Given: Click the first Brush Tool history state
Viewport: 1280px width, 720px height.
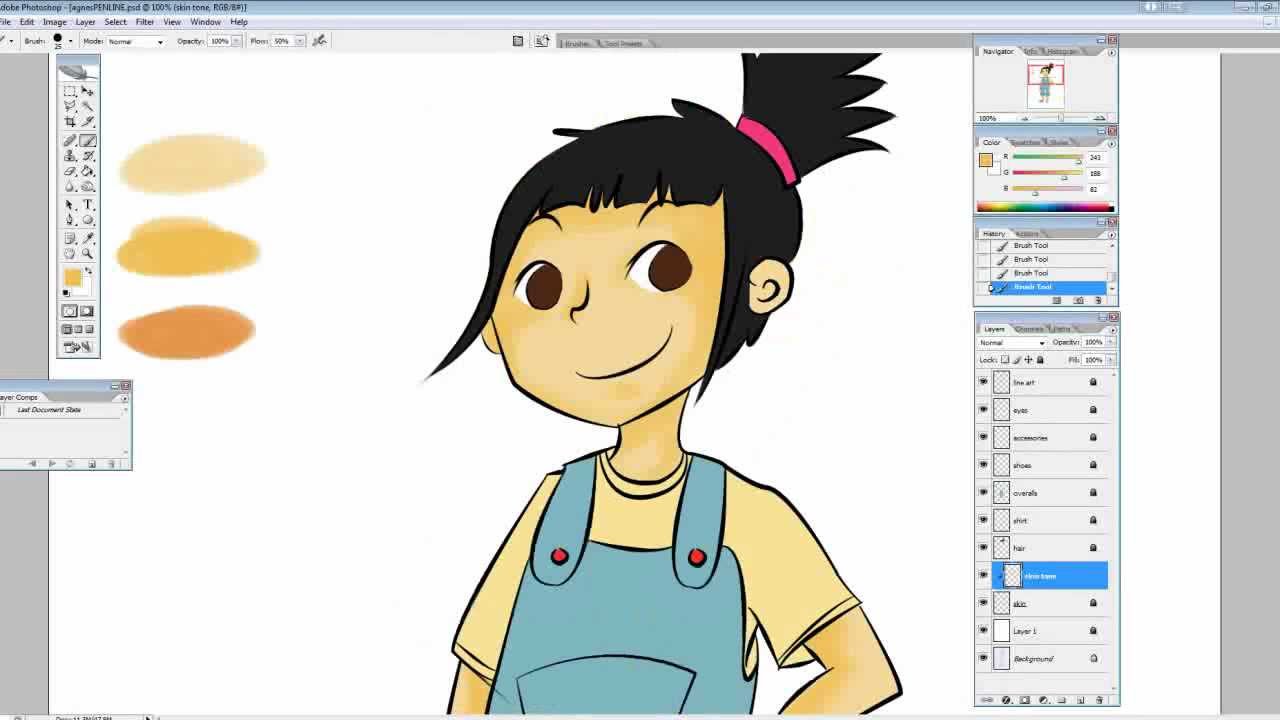Looking at the screenshot, I should (x=1030, y=246).
